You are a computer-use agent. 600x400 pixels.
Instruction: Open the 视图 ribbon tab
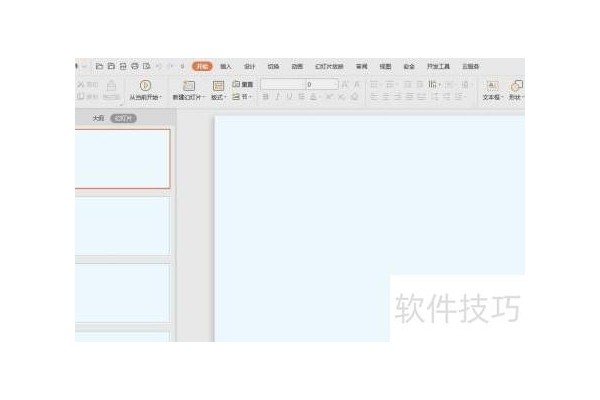(385, 66)
